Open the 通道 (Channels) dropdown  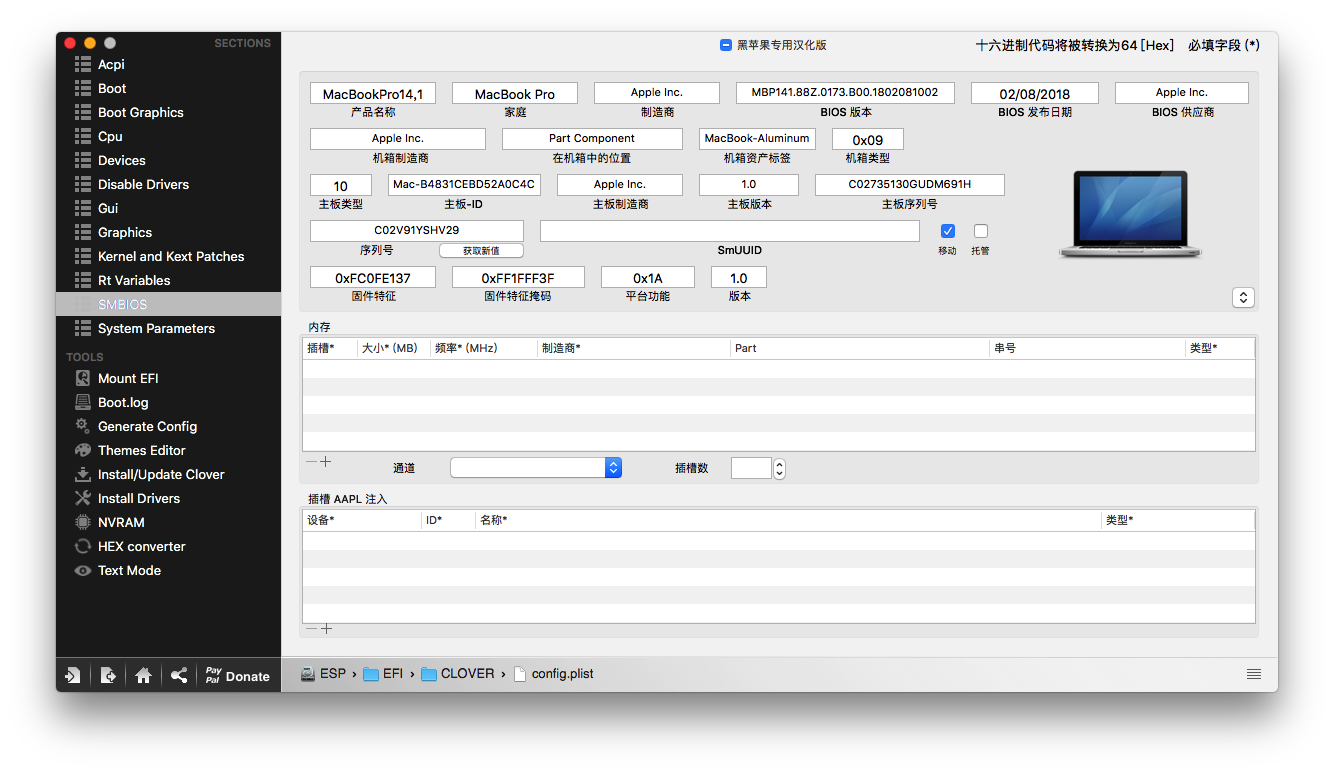536,468
